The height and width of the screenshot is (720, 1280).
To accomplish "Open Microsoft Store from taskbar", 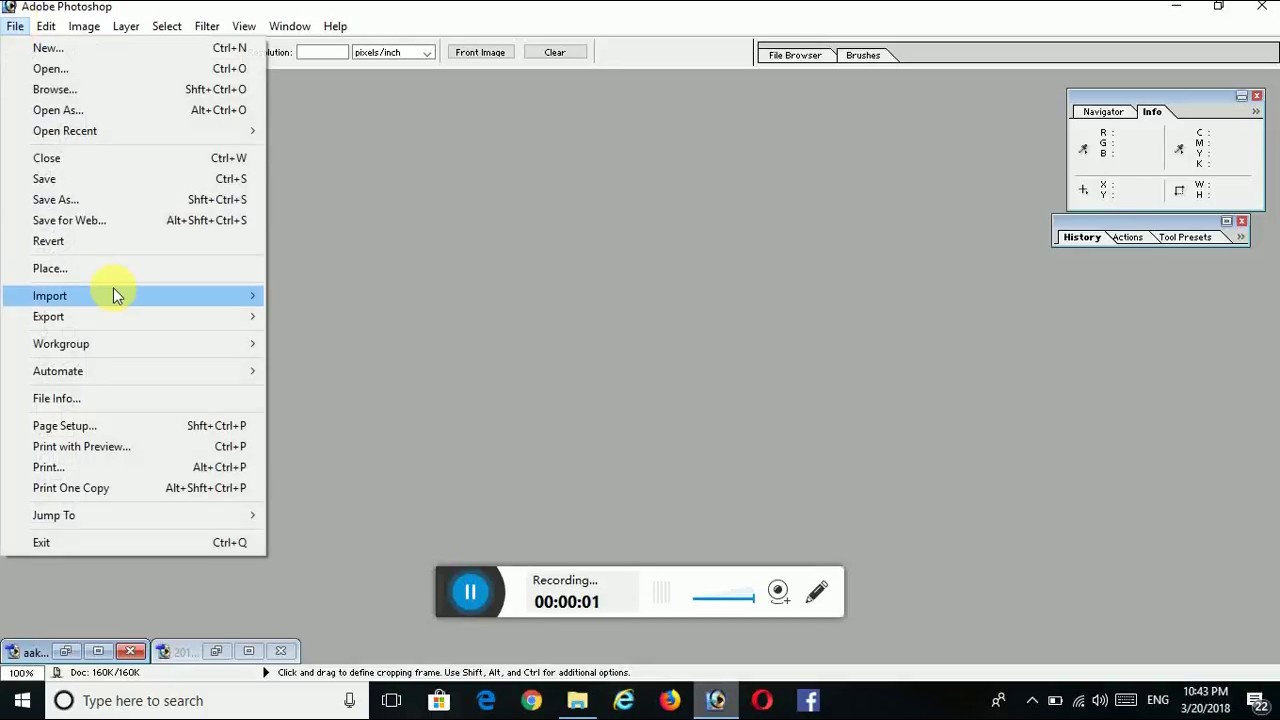I will pos(439,701).
